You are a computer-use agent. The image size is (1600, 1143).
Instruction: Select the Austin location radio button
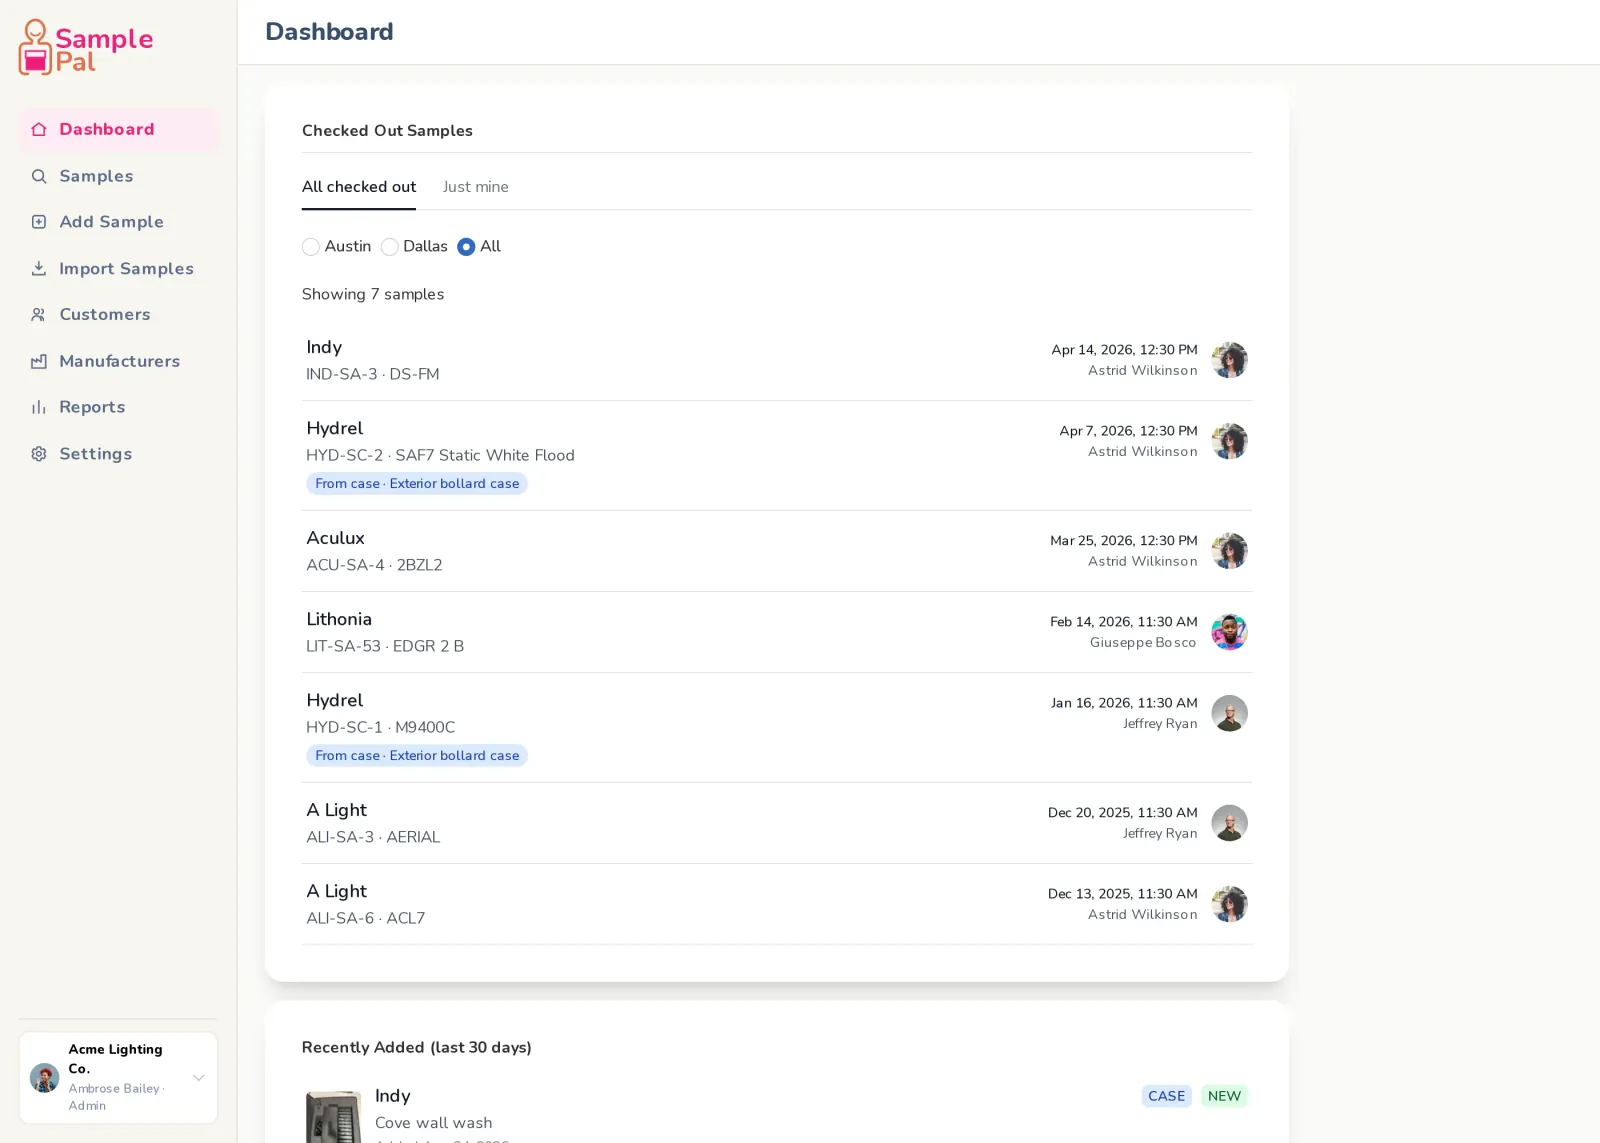click(x=311, y=246)
